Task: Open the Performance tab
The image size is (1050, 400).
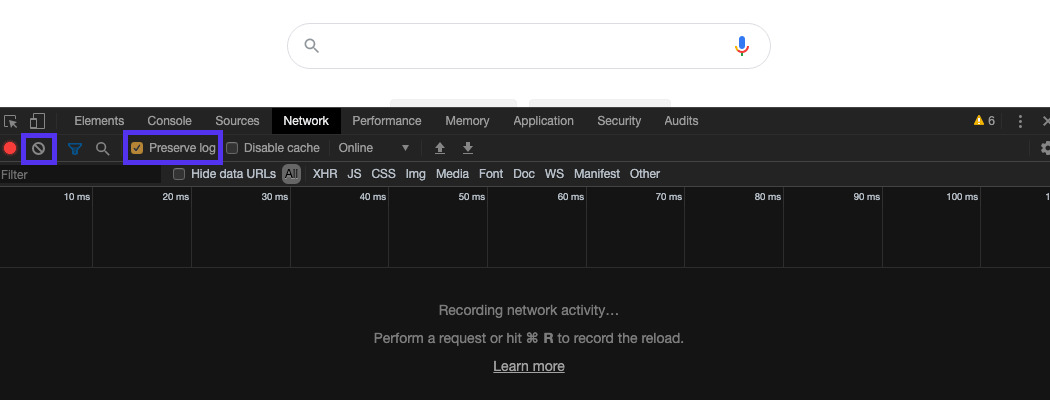Action: pos(386,121)
